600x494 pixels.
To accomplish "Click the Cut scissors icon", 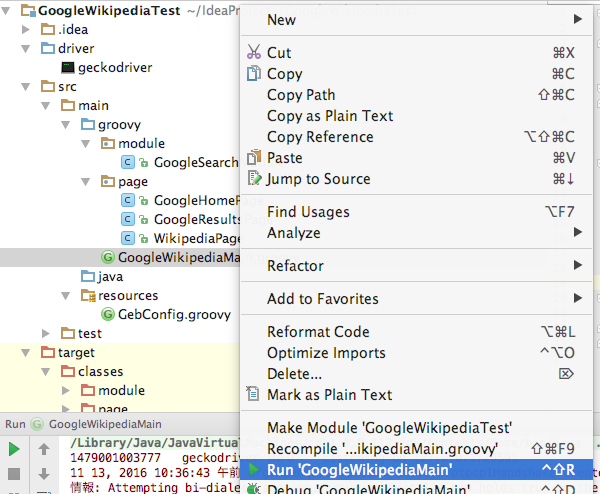I will (254, 52).
